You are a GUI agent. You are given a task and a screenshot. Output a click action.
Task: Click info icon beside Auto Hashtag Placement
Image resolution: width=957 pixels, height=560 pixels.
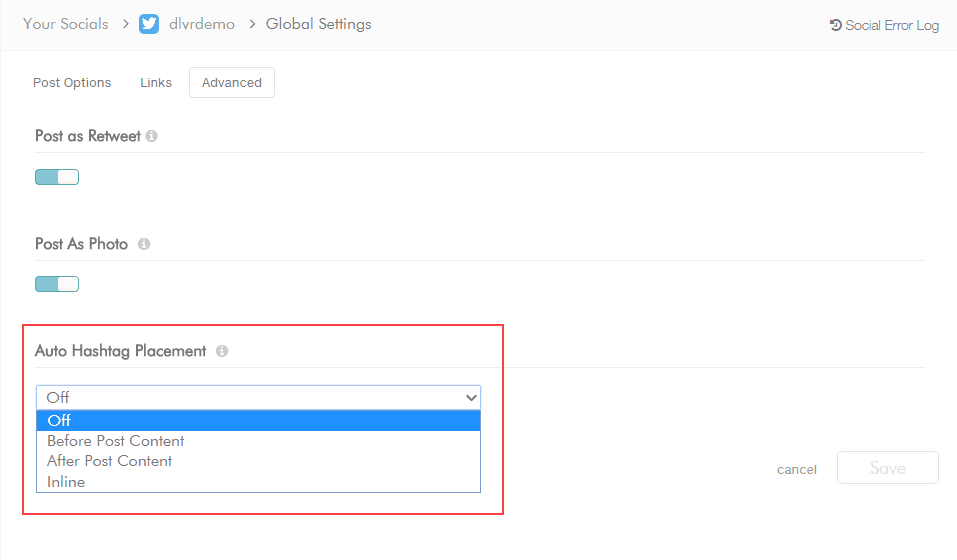[222, 351]
